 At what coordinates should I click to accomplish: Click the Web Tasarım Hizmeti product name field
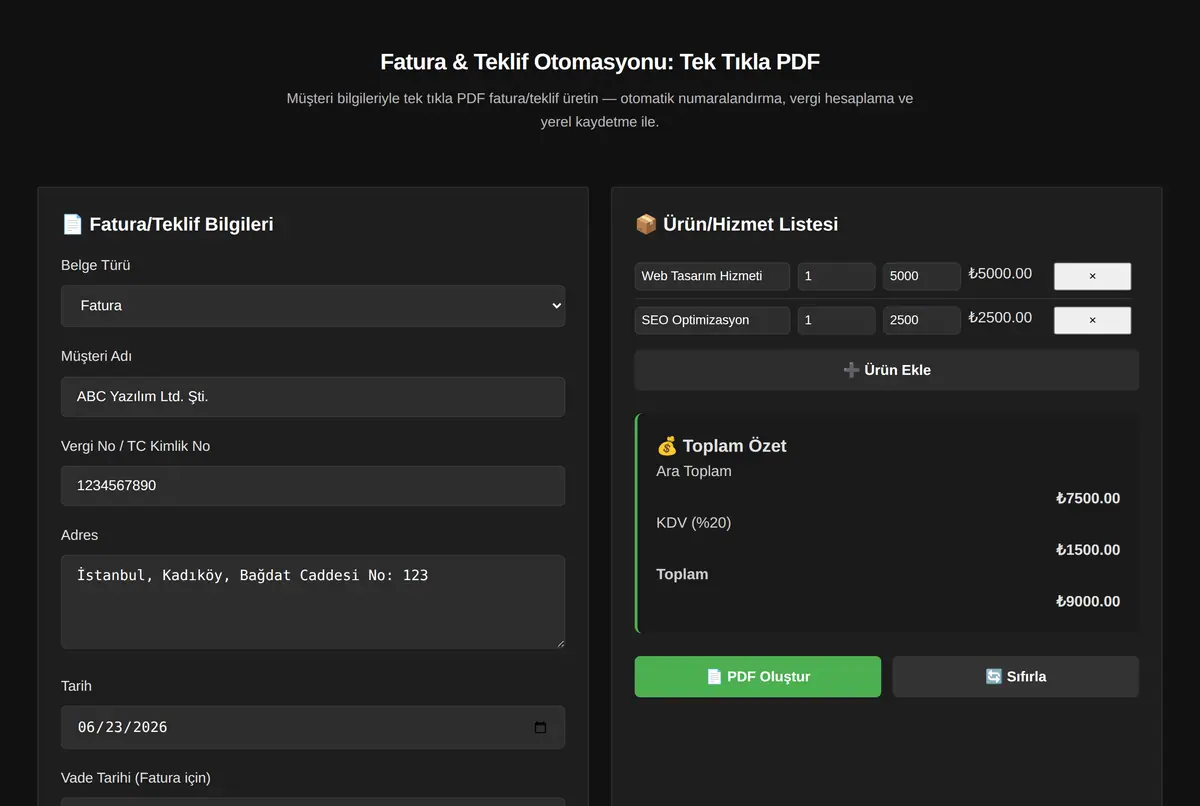pos(712,276)
